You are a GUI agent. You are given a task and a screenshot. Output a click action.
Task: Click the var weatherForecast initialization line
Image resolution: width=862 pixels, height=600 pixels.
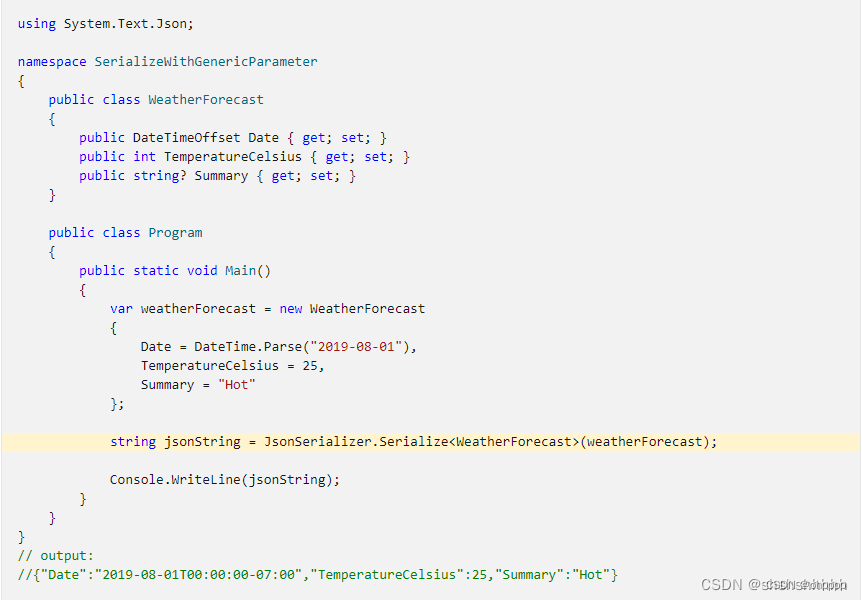268,309
